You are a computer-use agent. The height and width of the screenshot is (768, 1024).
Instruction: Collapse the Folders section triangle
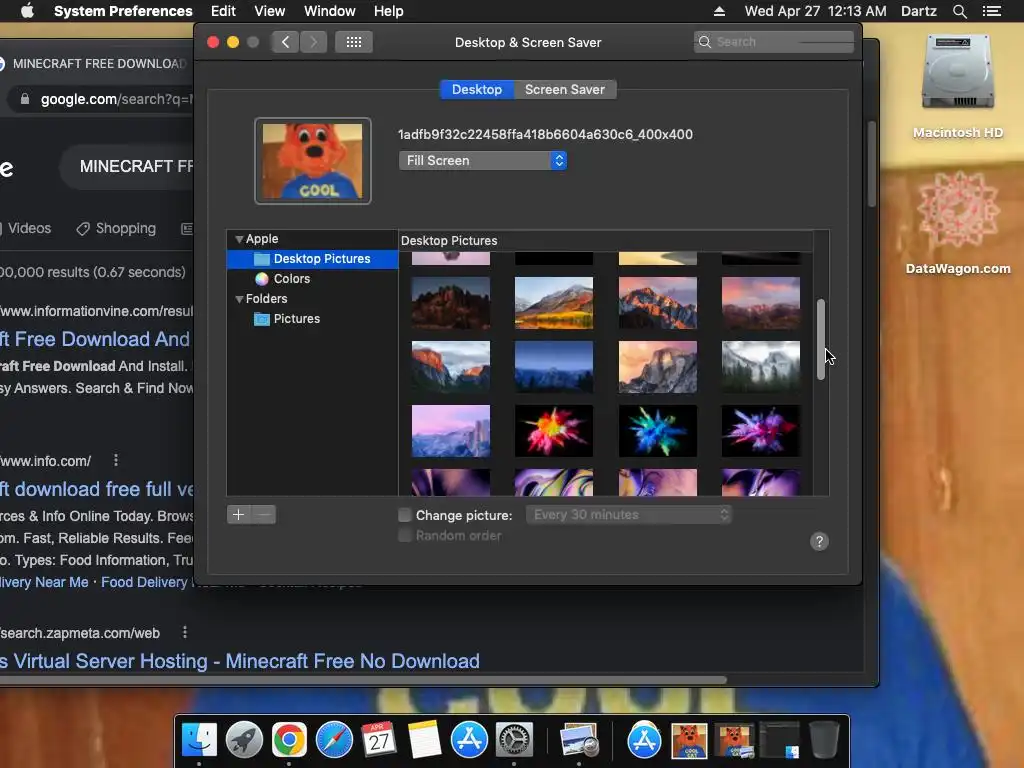pos(239,299)
